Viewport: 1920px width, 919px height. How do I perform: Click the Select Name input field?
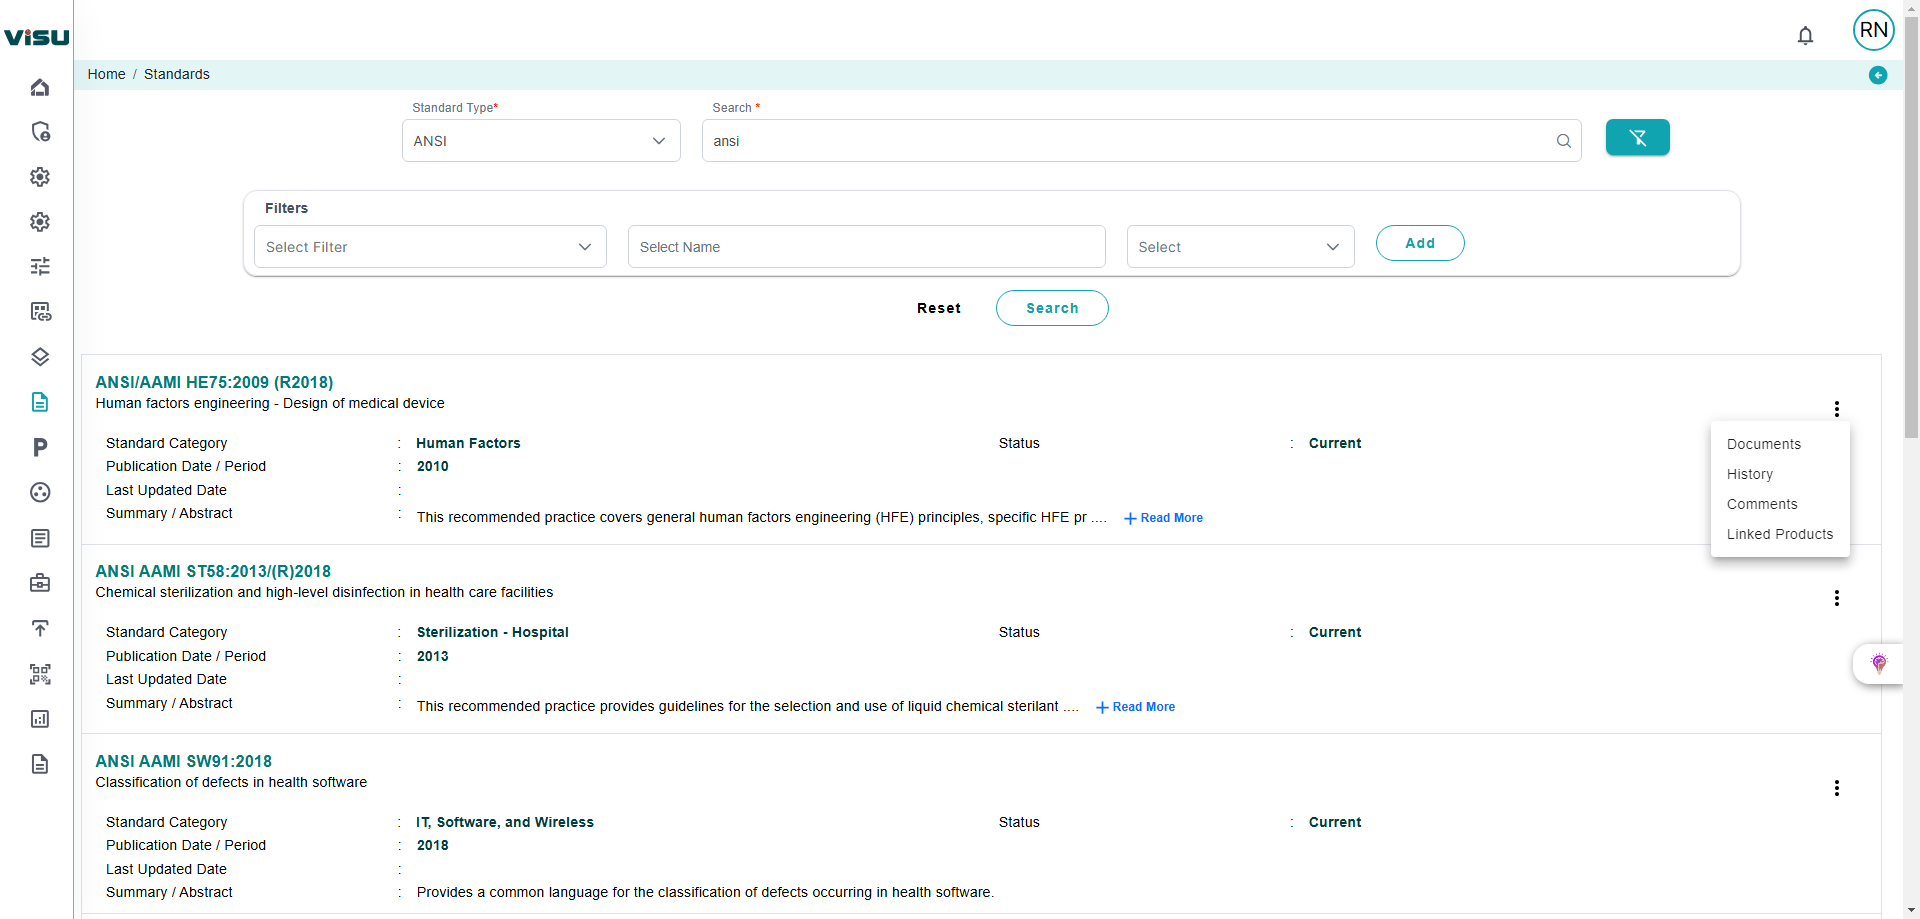866,247
